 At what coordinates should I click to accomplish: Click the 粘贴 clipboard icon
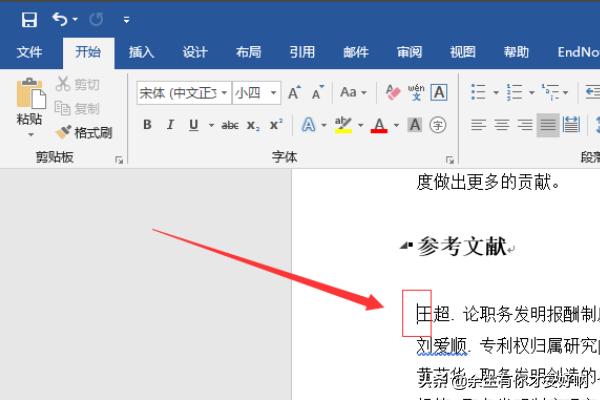click(31, 93)
